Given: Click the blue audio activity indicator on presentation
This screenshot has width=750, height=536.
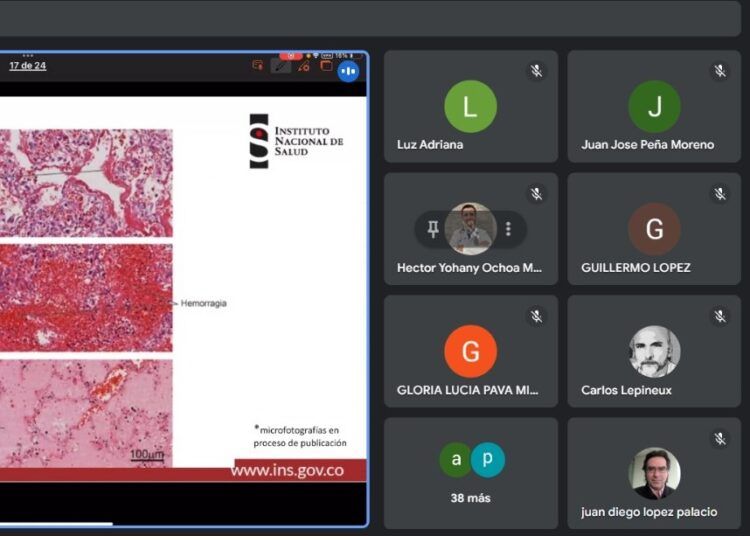Looking at the screenshot, I should coord(348,72).
